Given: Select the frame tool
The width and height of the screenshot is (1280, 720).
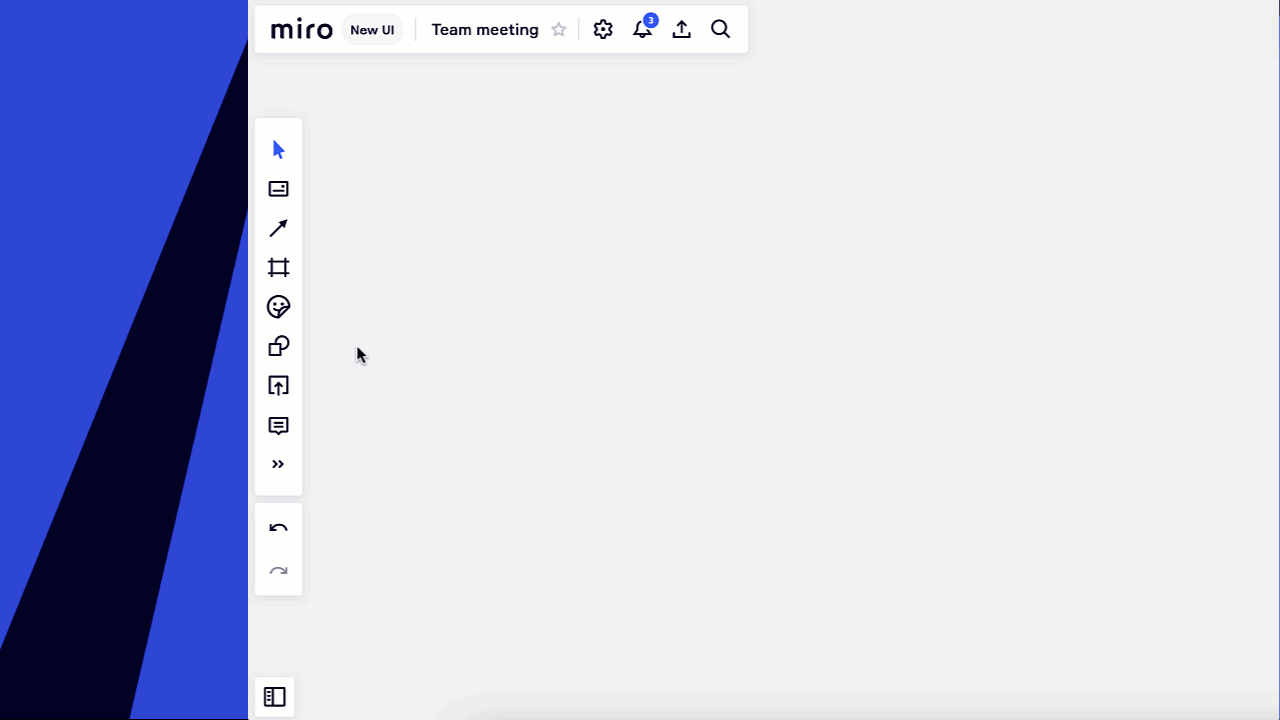Looking at the screenshot, I should (278, 267).
